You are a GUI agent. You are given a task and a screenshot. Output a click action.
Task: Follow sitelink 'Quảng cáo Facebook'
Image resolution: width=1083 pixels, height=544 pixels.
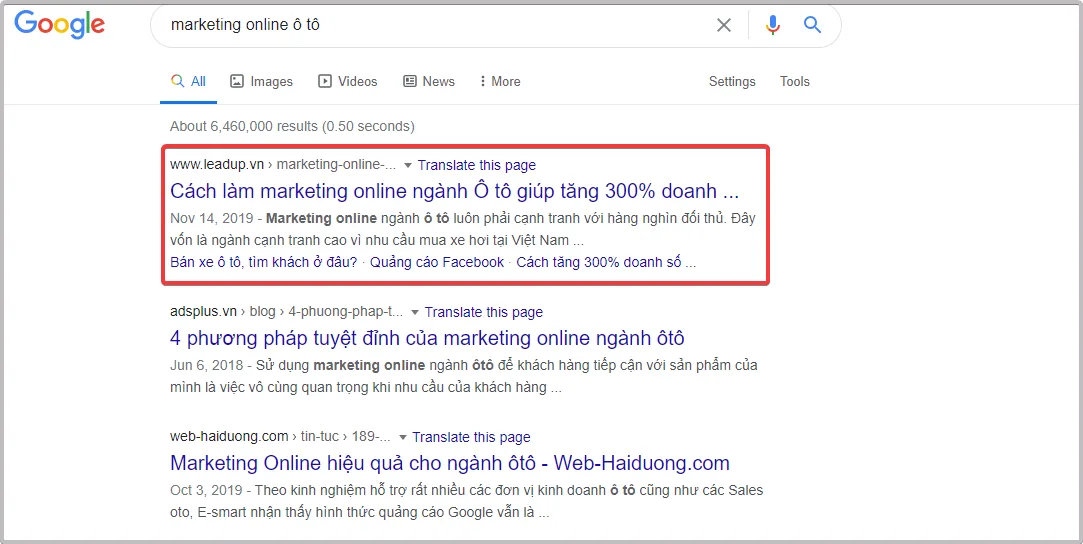coord(437,262)
